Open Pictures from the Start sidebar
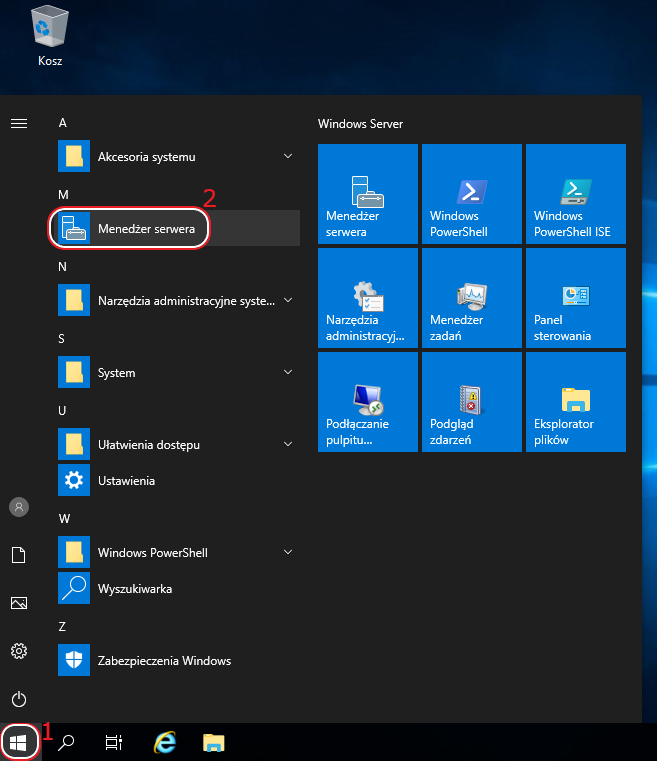 tap(19, 603)
